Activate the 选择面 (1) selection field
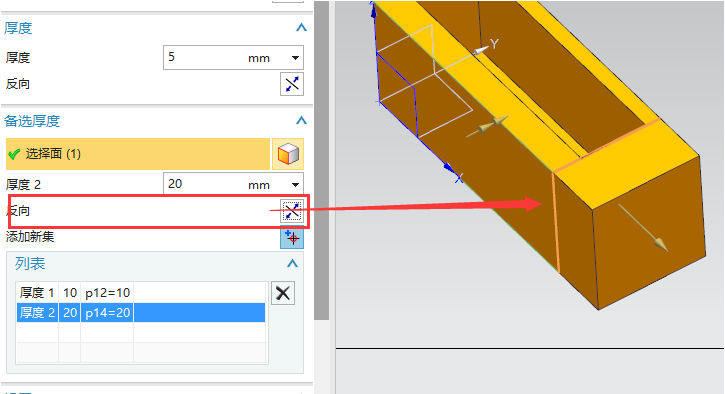Image resolution: width=725 pixels, height=394 pixels. (x=138, y=154)
